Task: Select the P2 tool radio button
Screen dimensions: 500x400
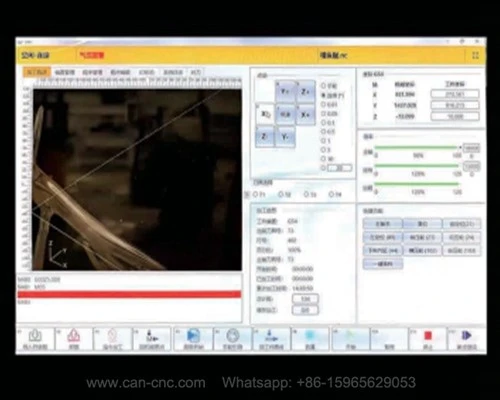Action: (x=281, y=194)
